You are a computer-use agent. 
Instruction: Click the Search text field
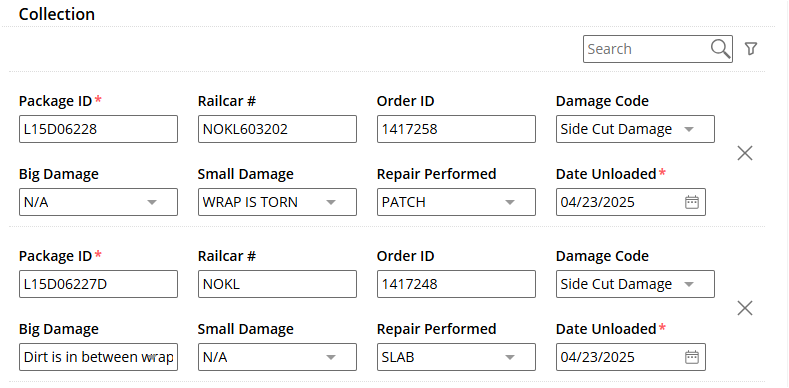pos(647,49)
